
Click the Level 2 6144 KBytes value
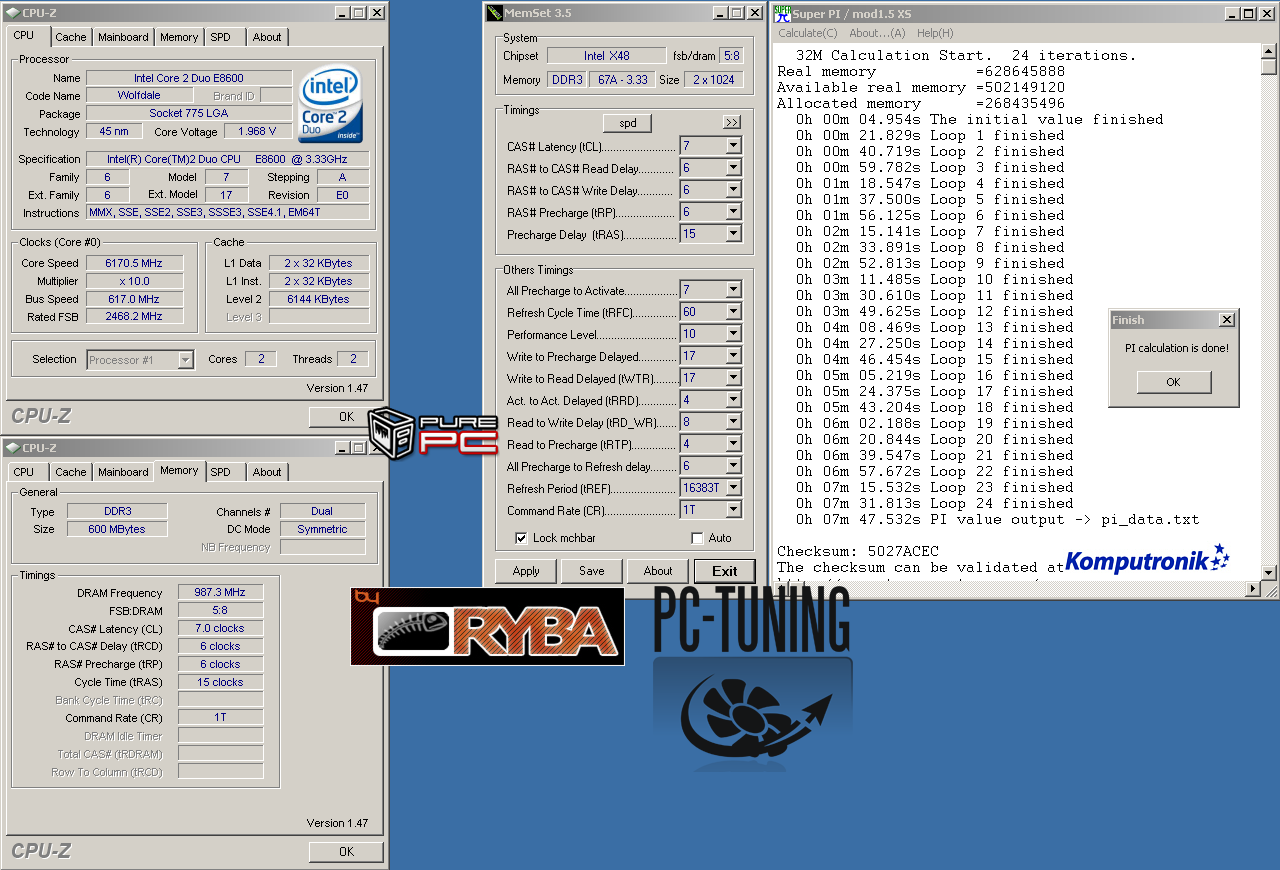(x=318, y=299)
